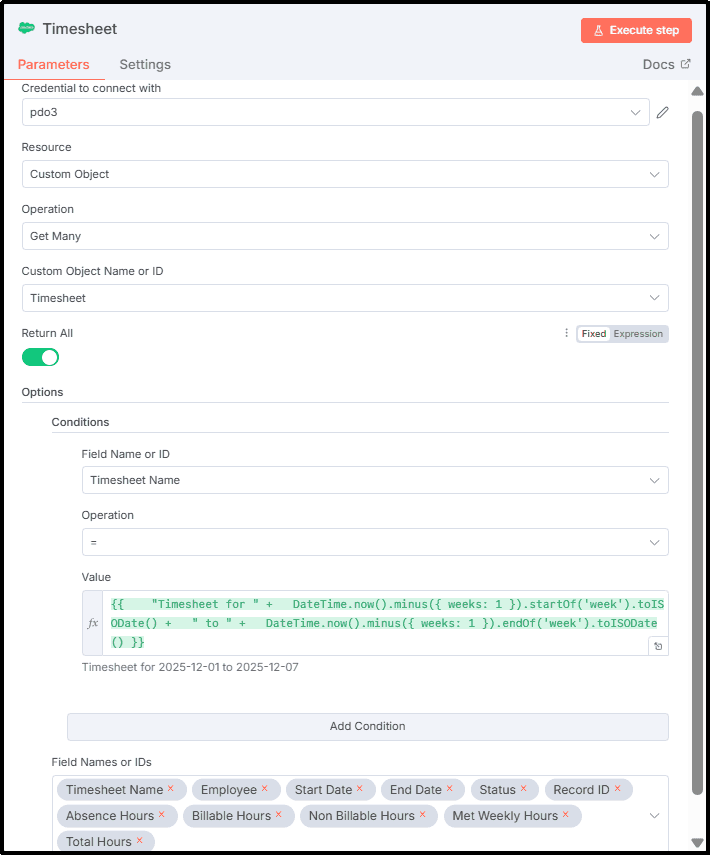Remove the Billable Hours field tag
710x855 pixels.
coord(279,815)
